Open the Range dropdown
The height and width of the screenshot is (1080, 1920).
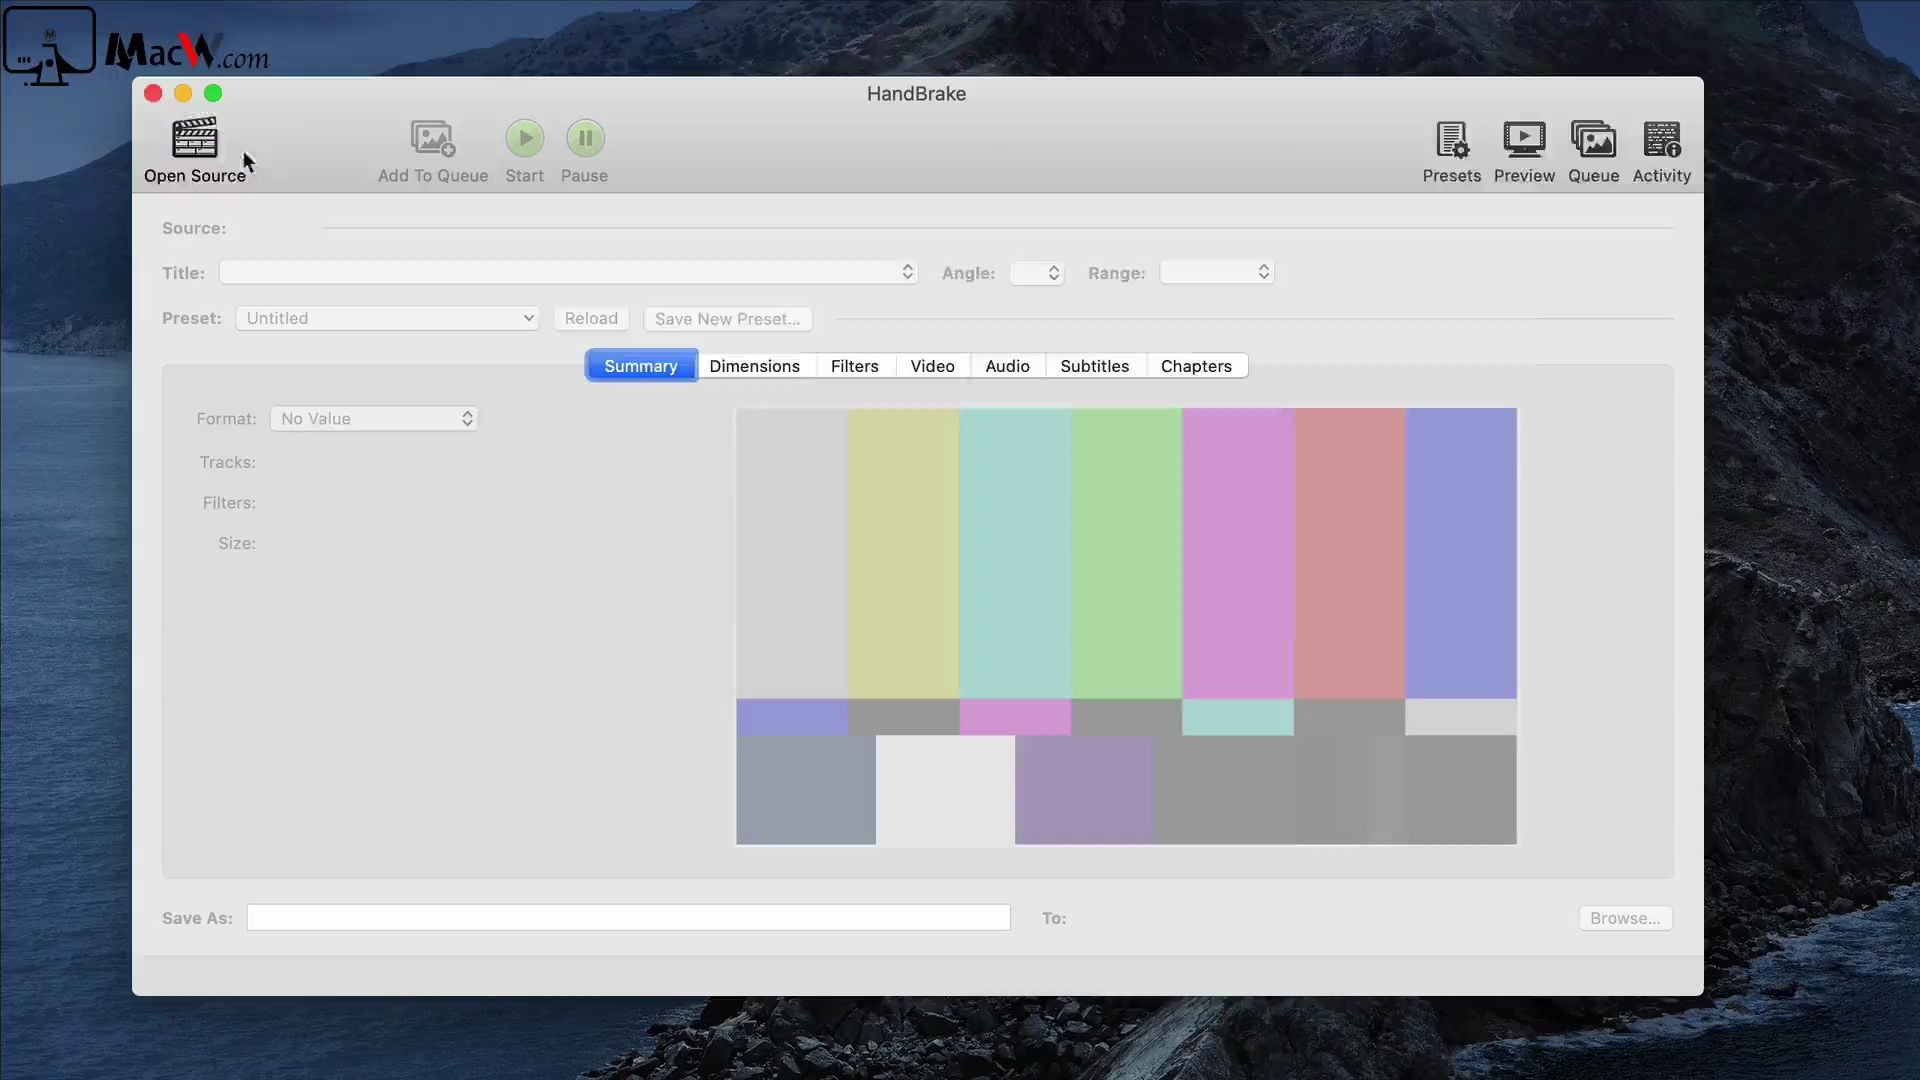coord(1216,272)
